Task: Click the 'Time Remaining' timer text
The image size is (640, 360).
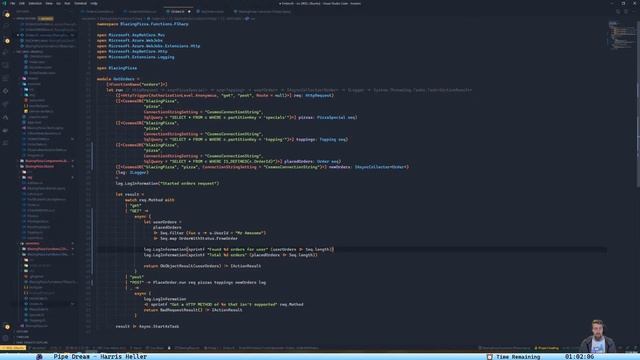Action: 518,357
